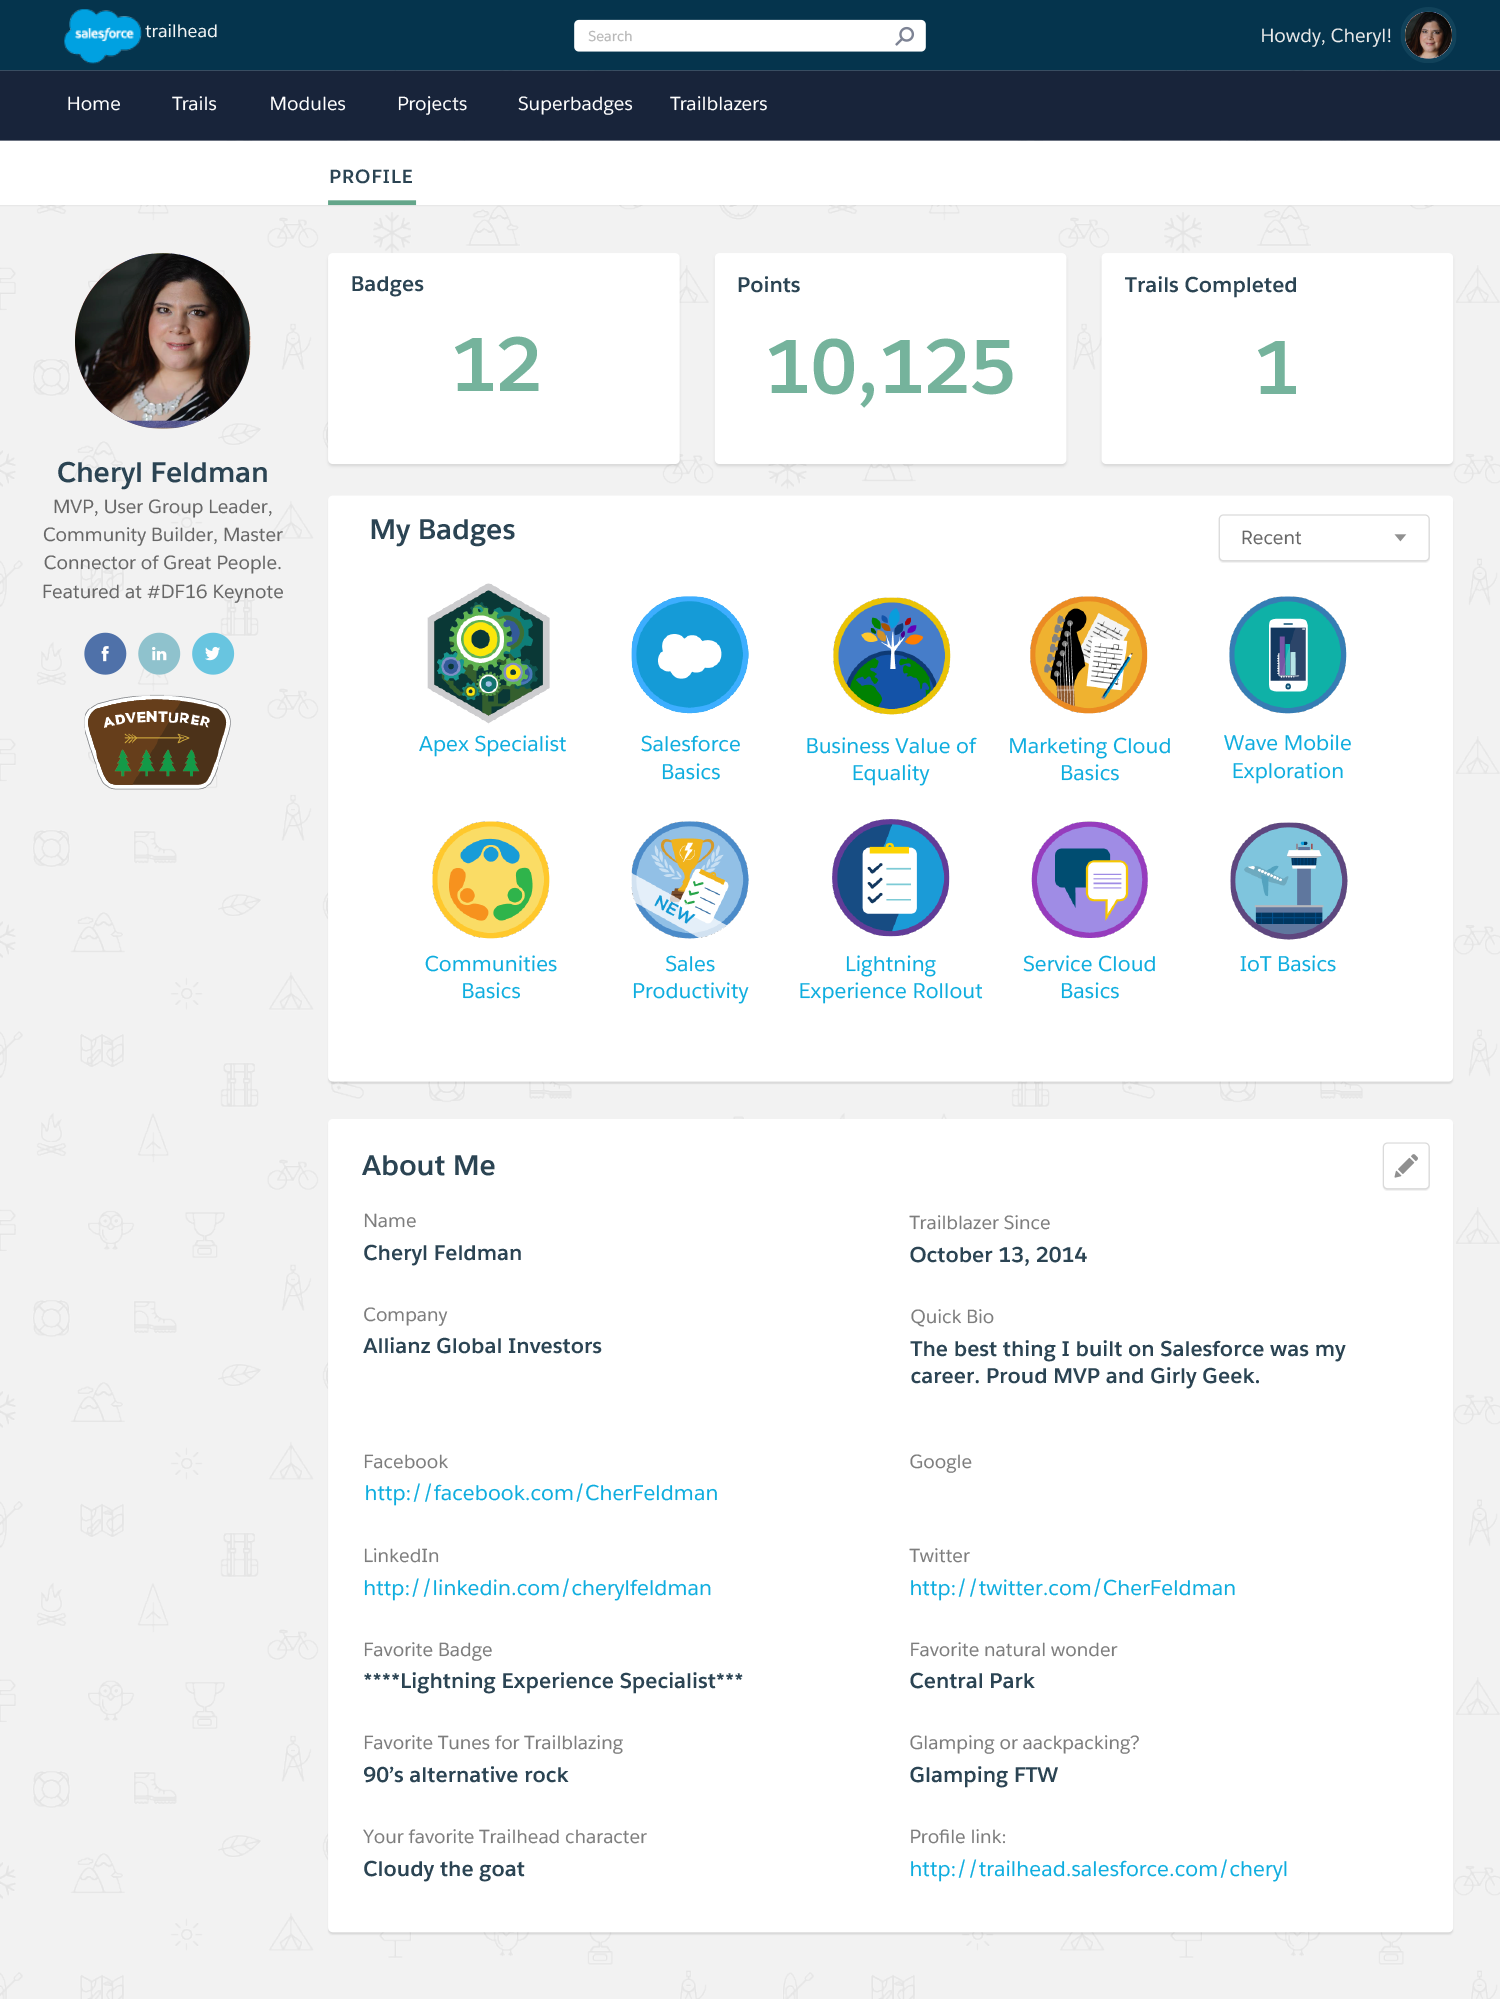Open the Sales Productivity text link
1500x1999 pixels.
click(690, 977)
